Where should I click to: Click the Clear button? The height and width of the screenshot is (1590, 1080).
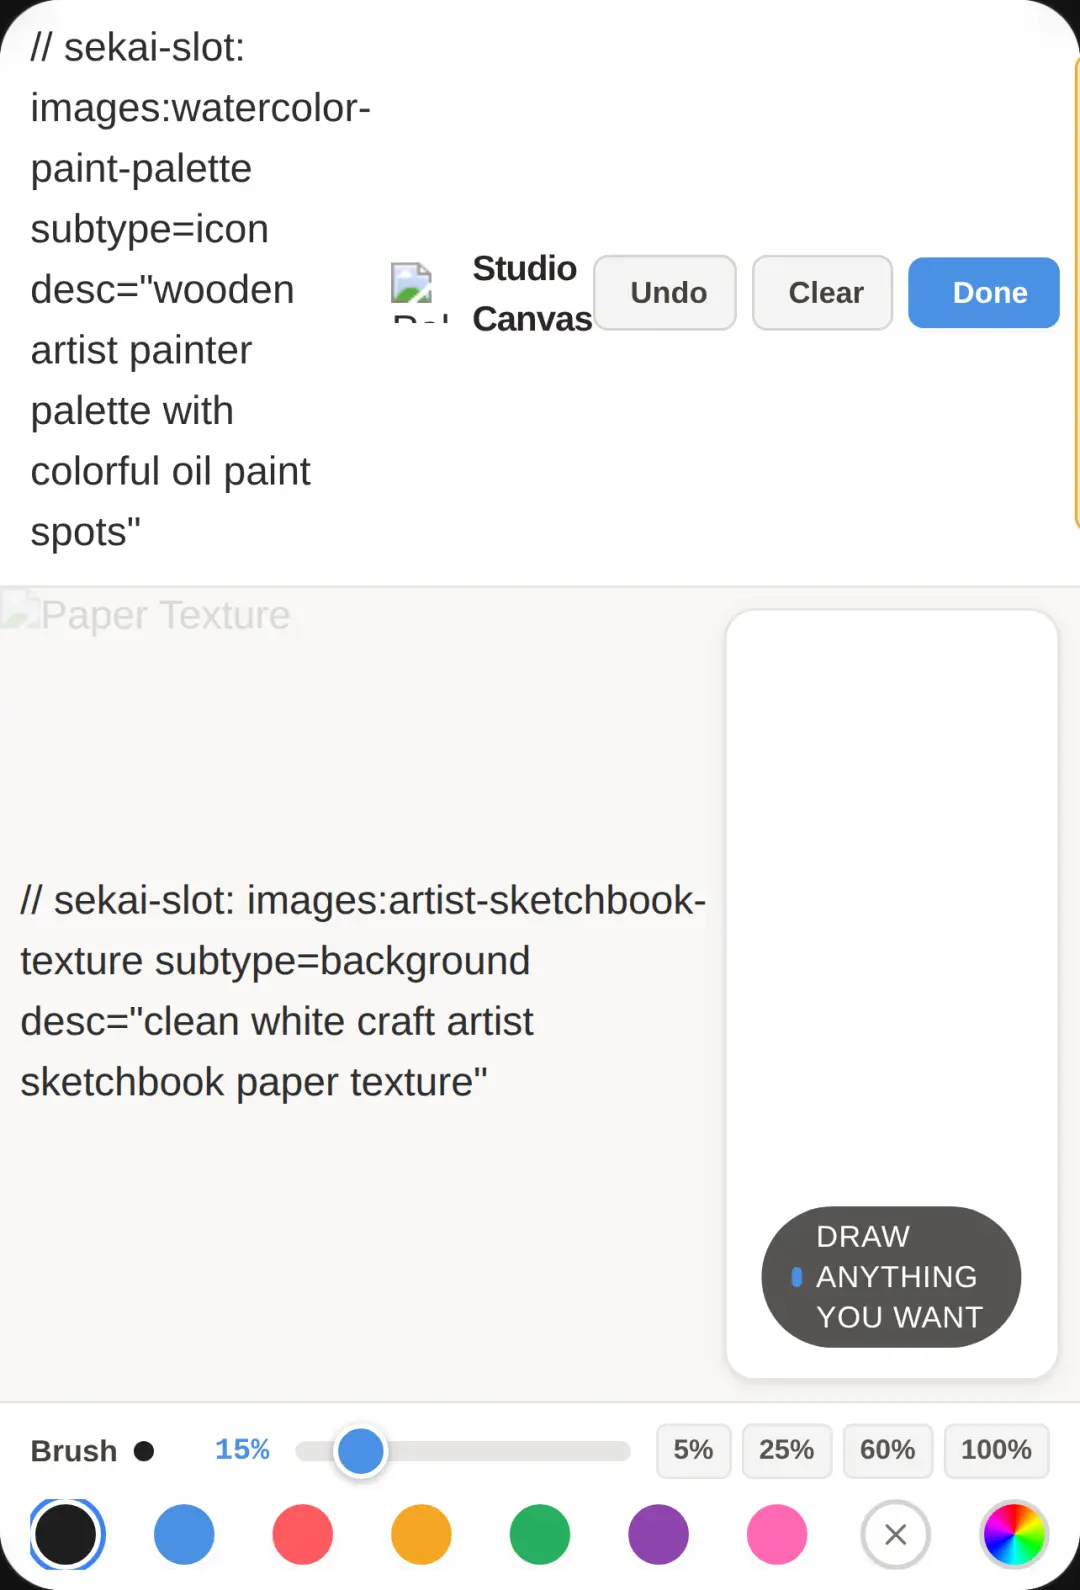822,293
